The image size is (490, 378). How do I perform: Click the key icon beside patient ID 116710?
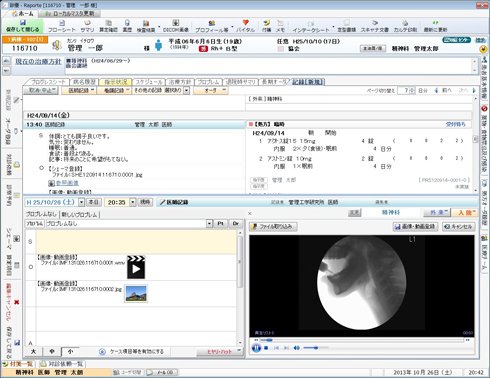click(x=57, y=45)
